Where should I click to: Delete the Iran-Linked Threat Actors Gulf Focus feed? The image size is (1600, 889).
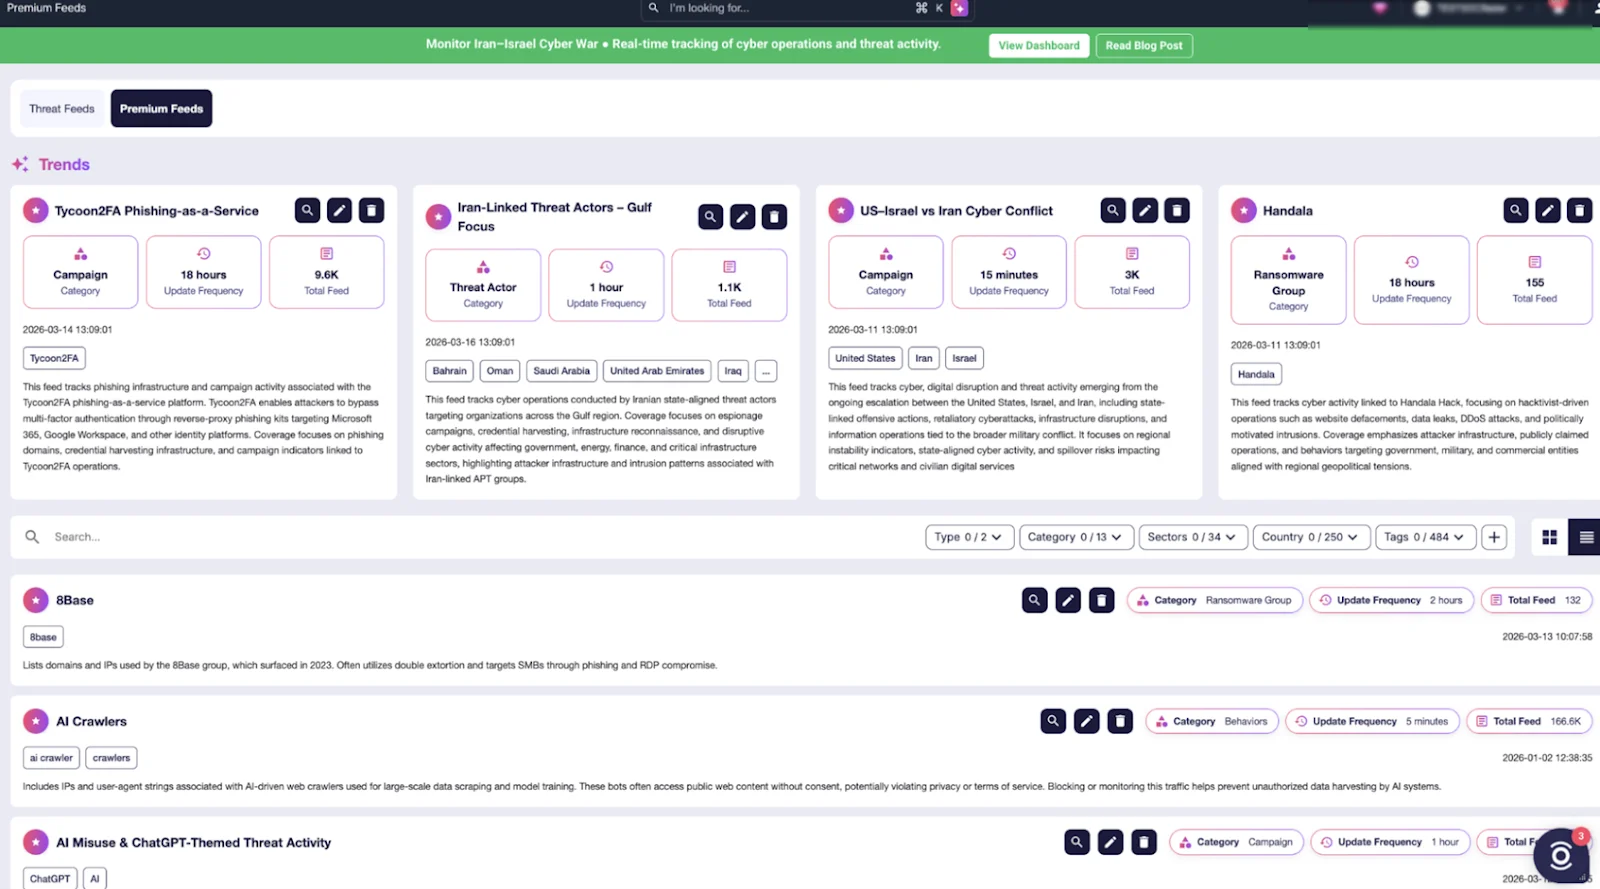click(774, 216)
